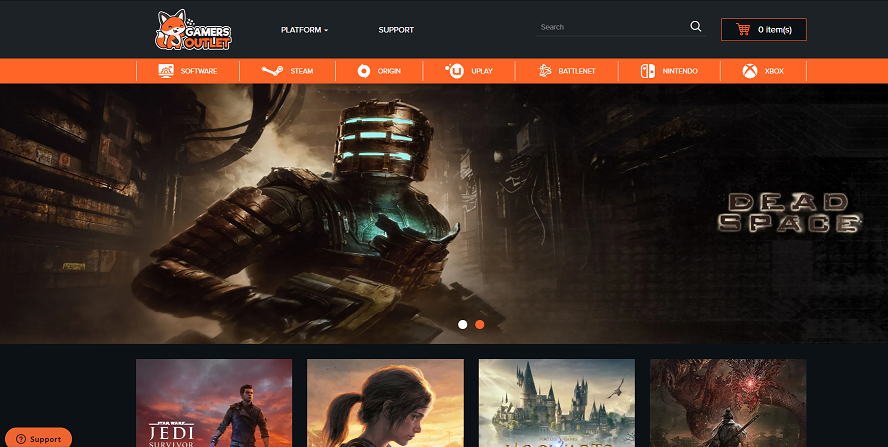Open the Platform dropdown menu
888x447 pixels.
coord(304,30)
